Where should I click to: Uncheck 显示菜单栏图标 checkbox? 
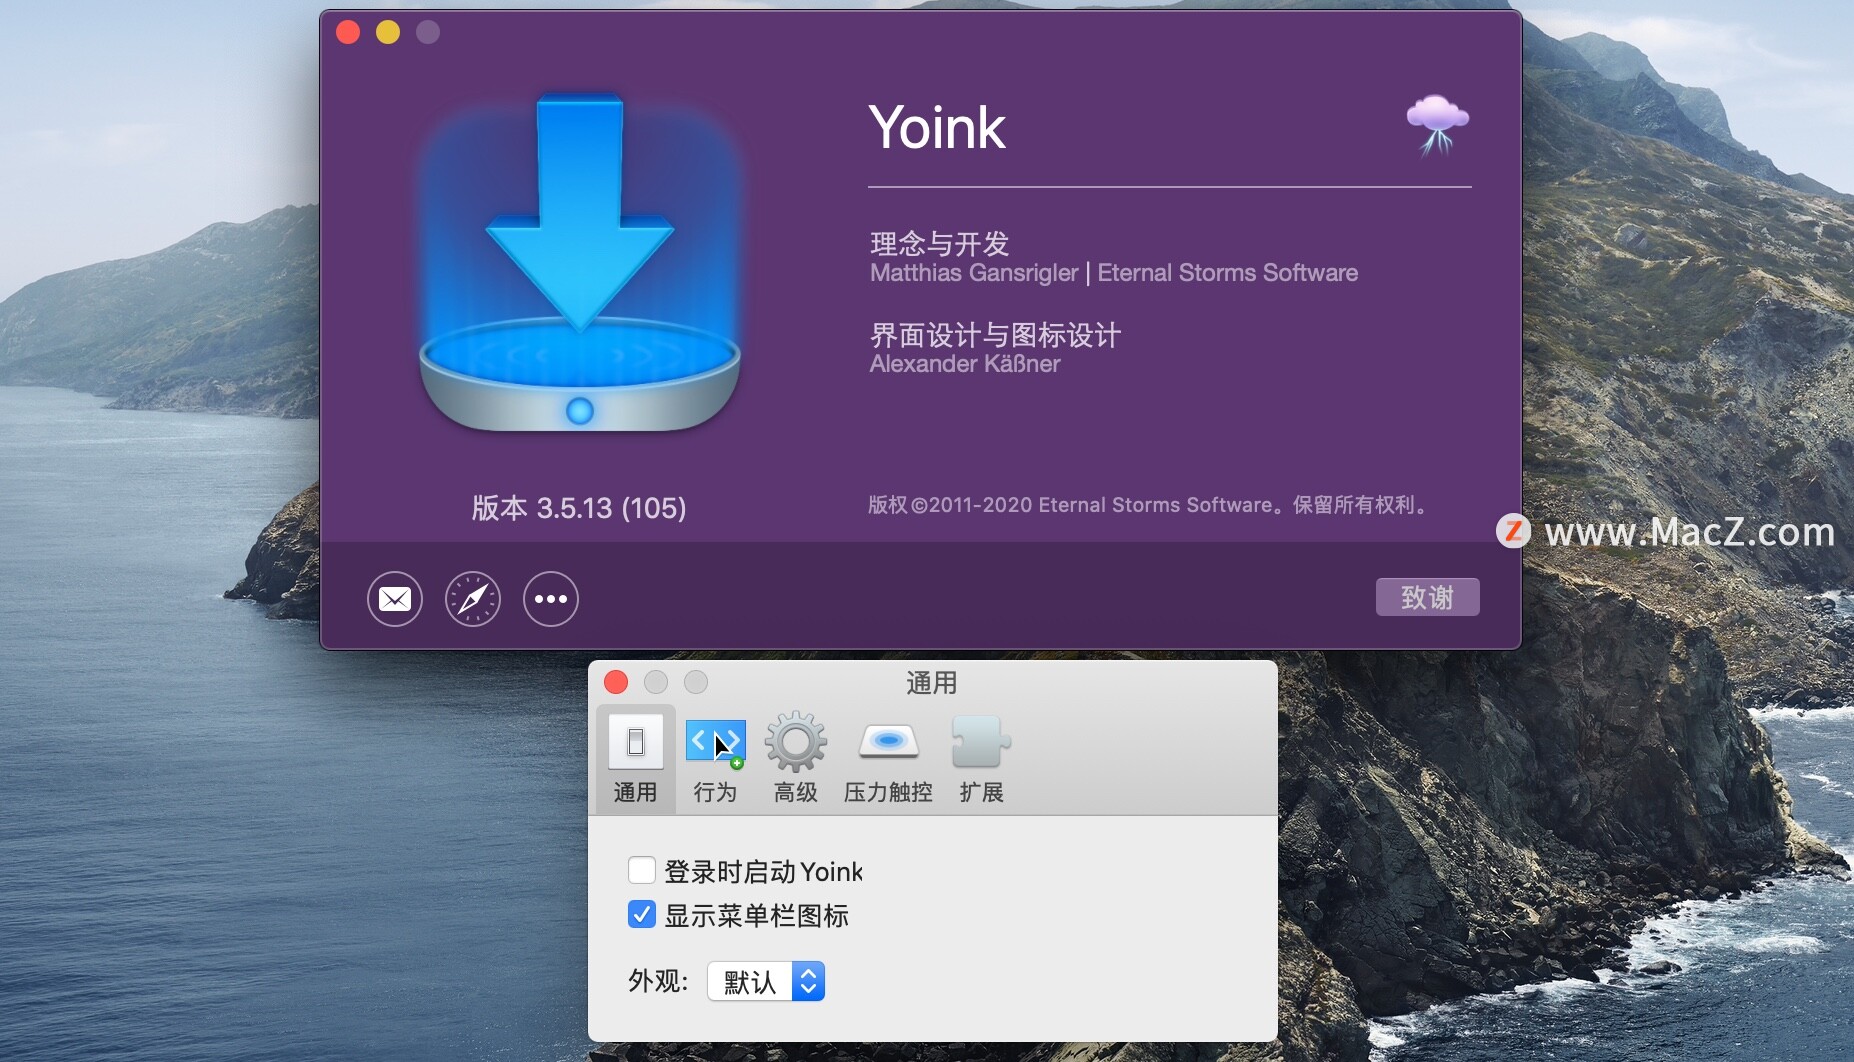tap(642, 914)
